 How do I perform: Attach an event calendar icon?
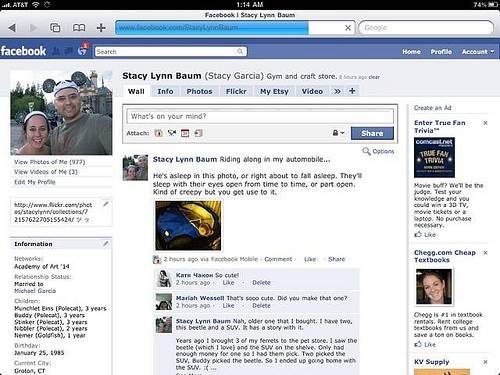[x=185, y=133]
